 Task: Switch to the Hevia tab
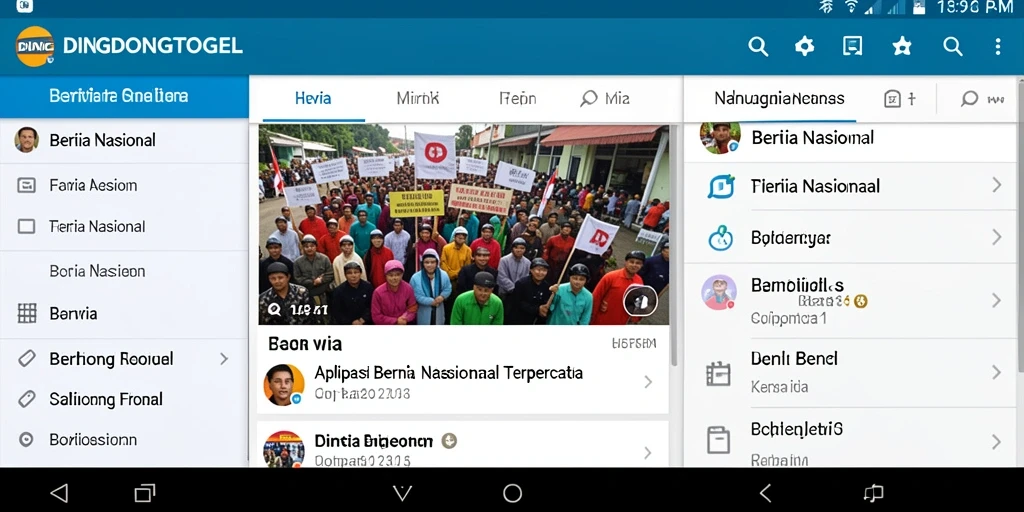(313, 99)
